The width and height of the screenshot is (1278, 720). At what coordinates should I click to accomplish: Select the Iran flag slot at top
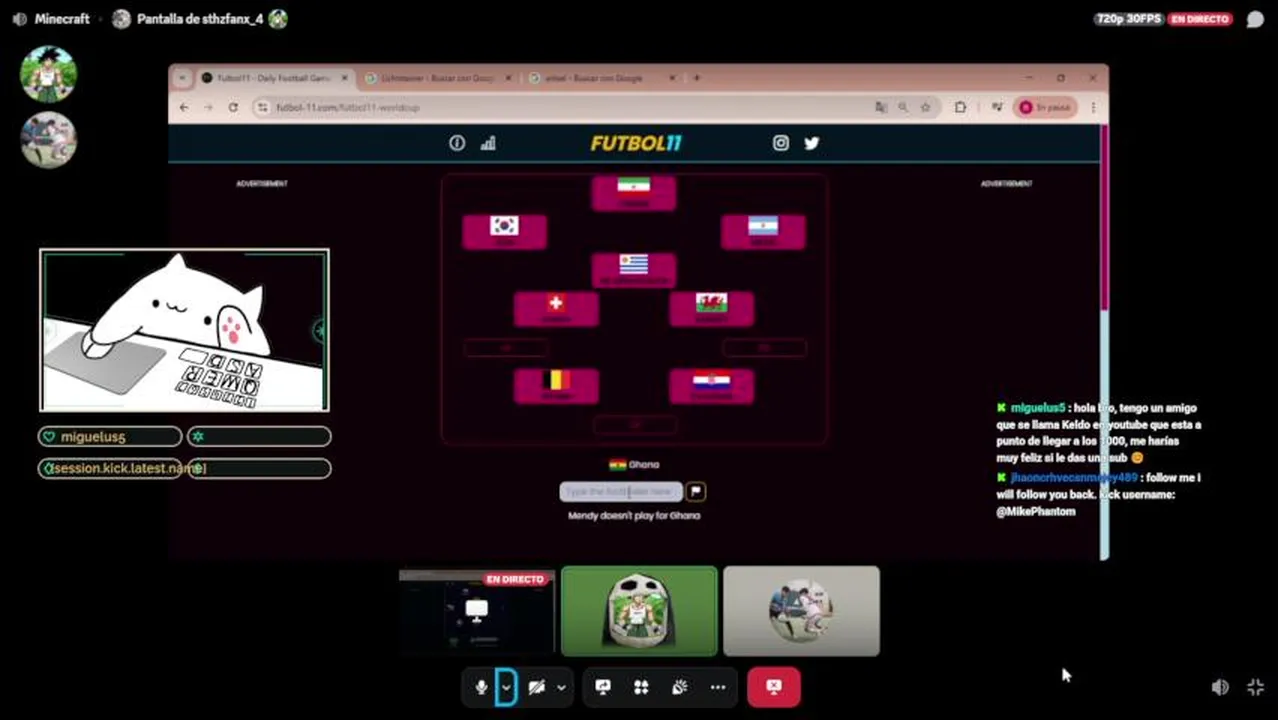[633, 193]
